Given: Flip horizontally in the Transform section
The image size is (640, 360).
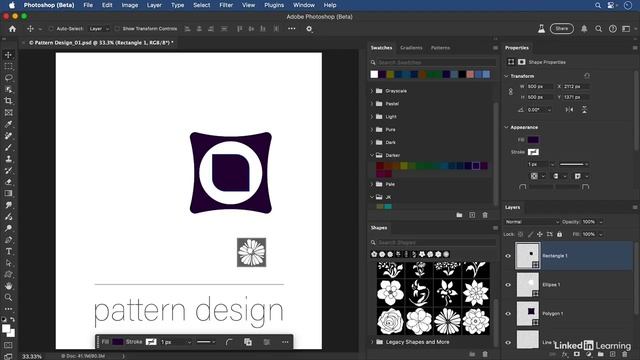Looking at the screenshot, I should click(x=569, y=109).
